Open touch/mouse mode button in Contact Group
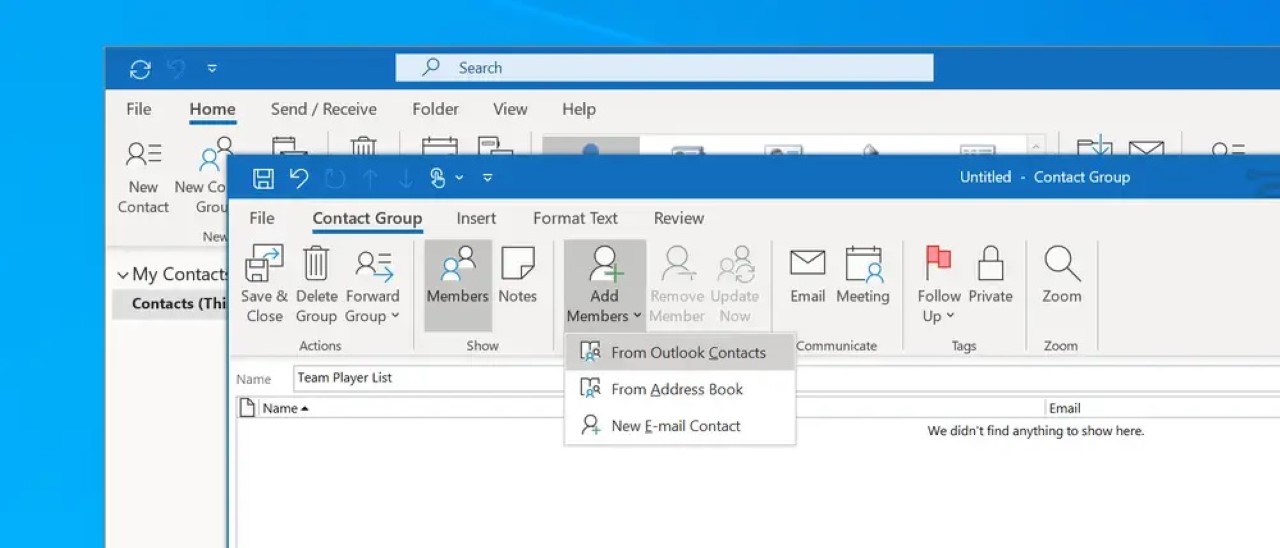 437,178
